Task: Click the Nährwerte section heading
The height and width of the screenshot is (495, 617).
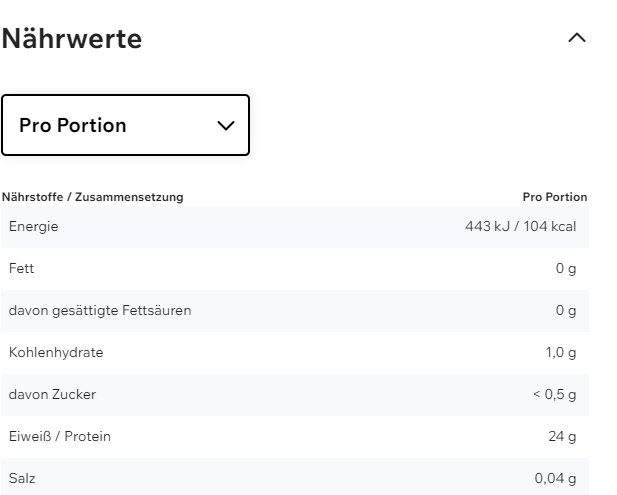Action: pyautogui.click(x=72, y=39)
